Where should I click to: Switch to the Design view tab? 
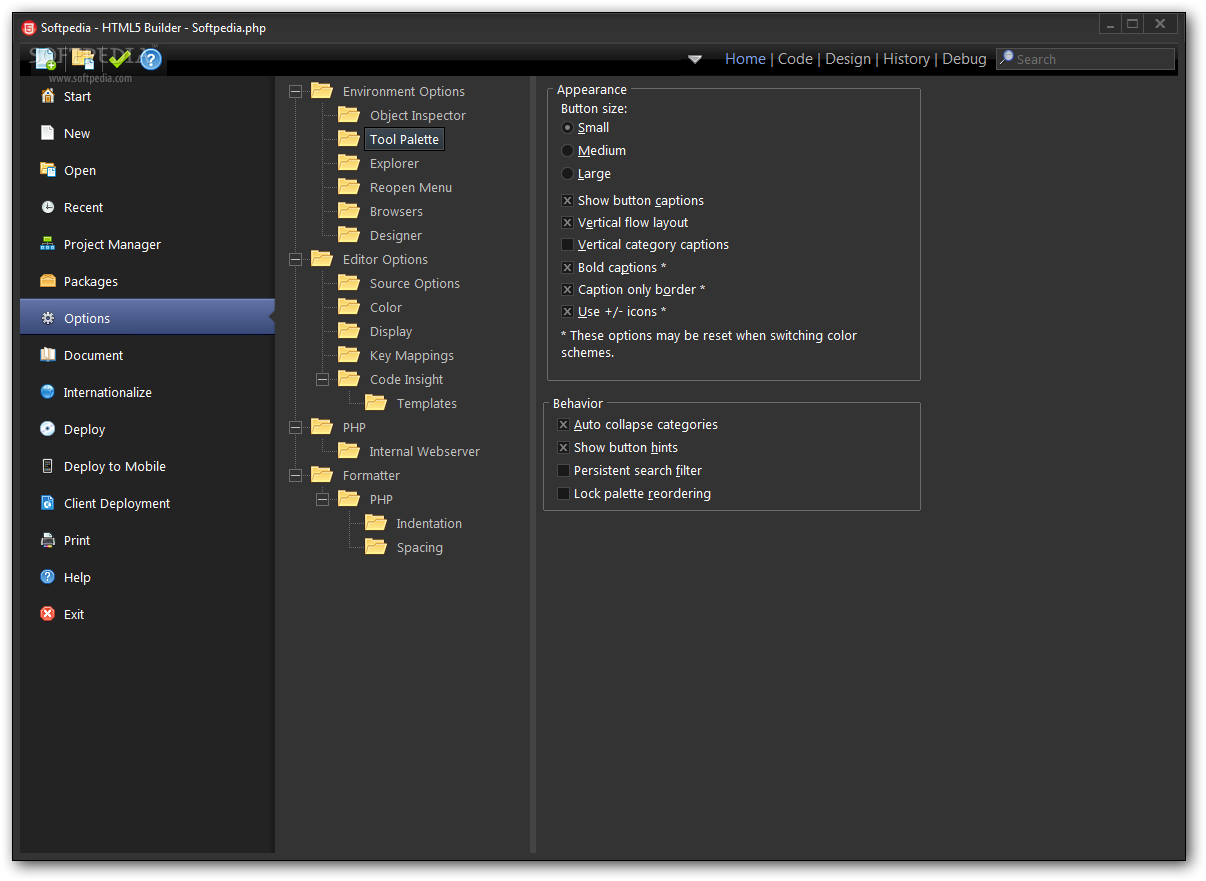848,59
